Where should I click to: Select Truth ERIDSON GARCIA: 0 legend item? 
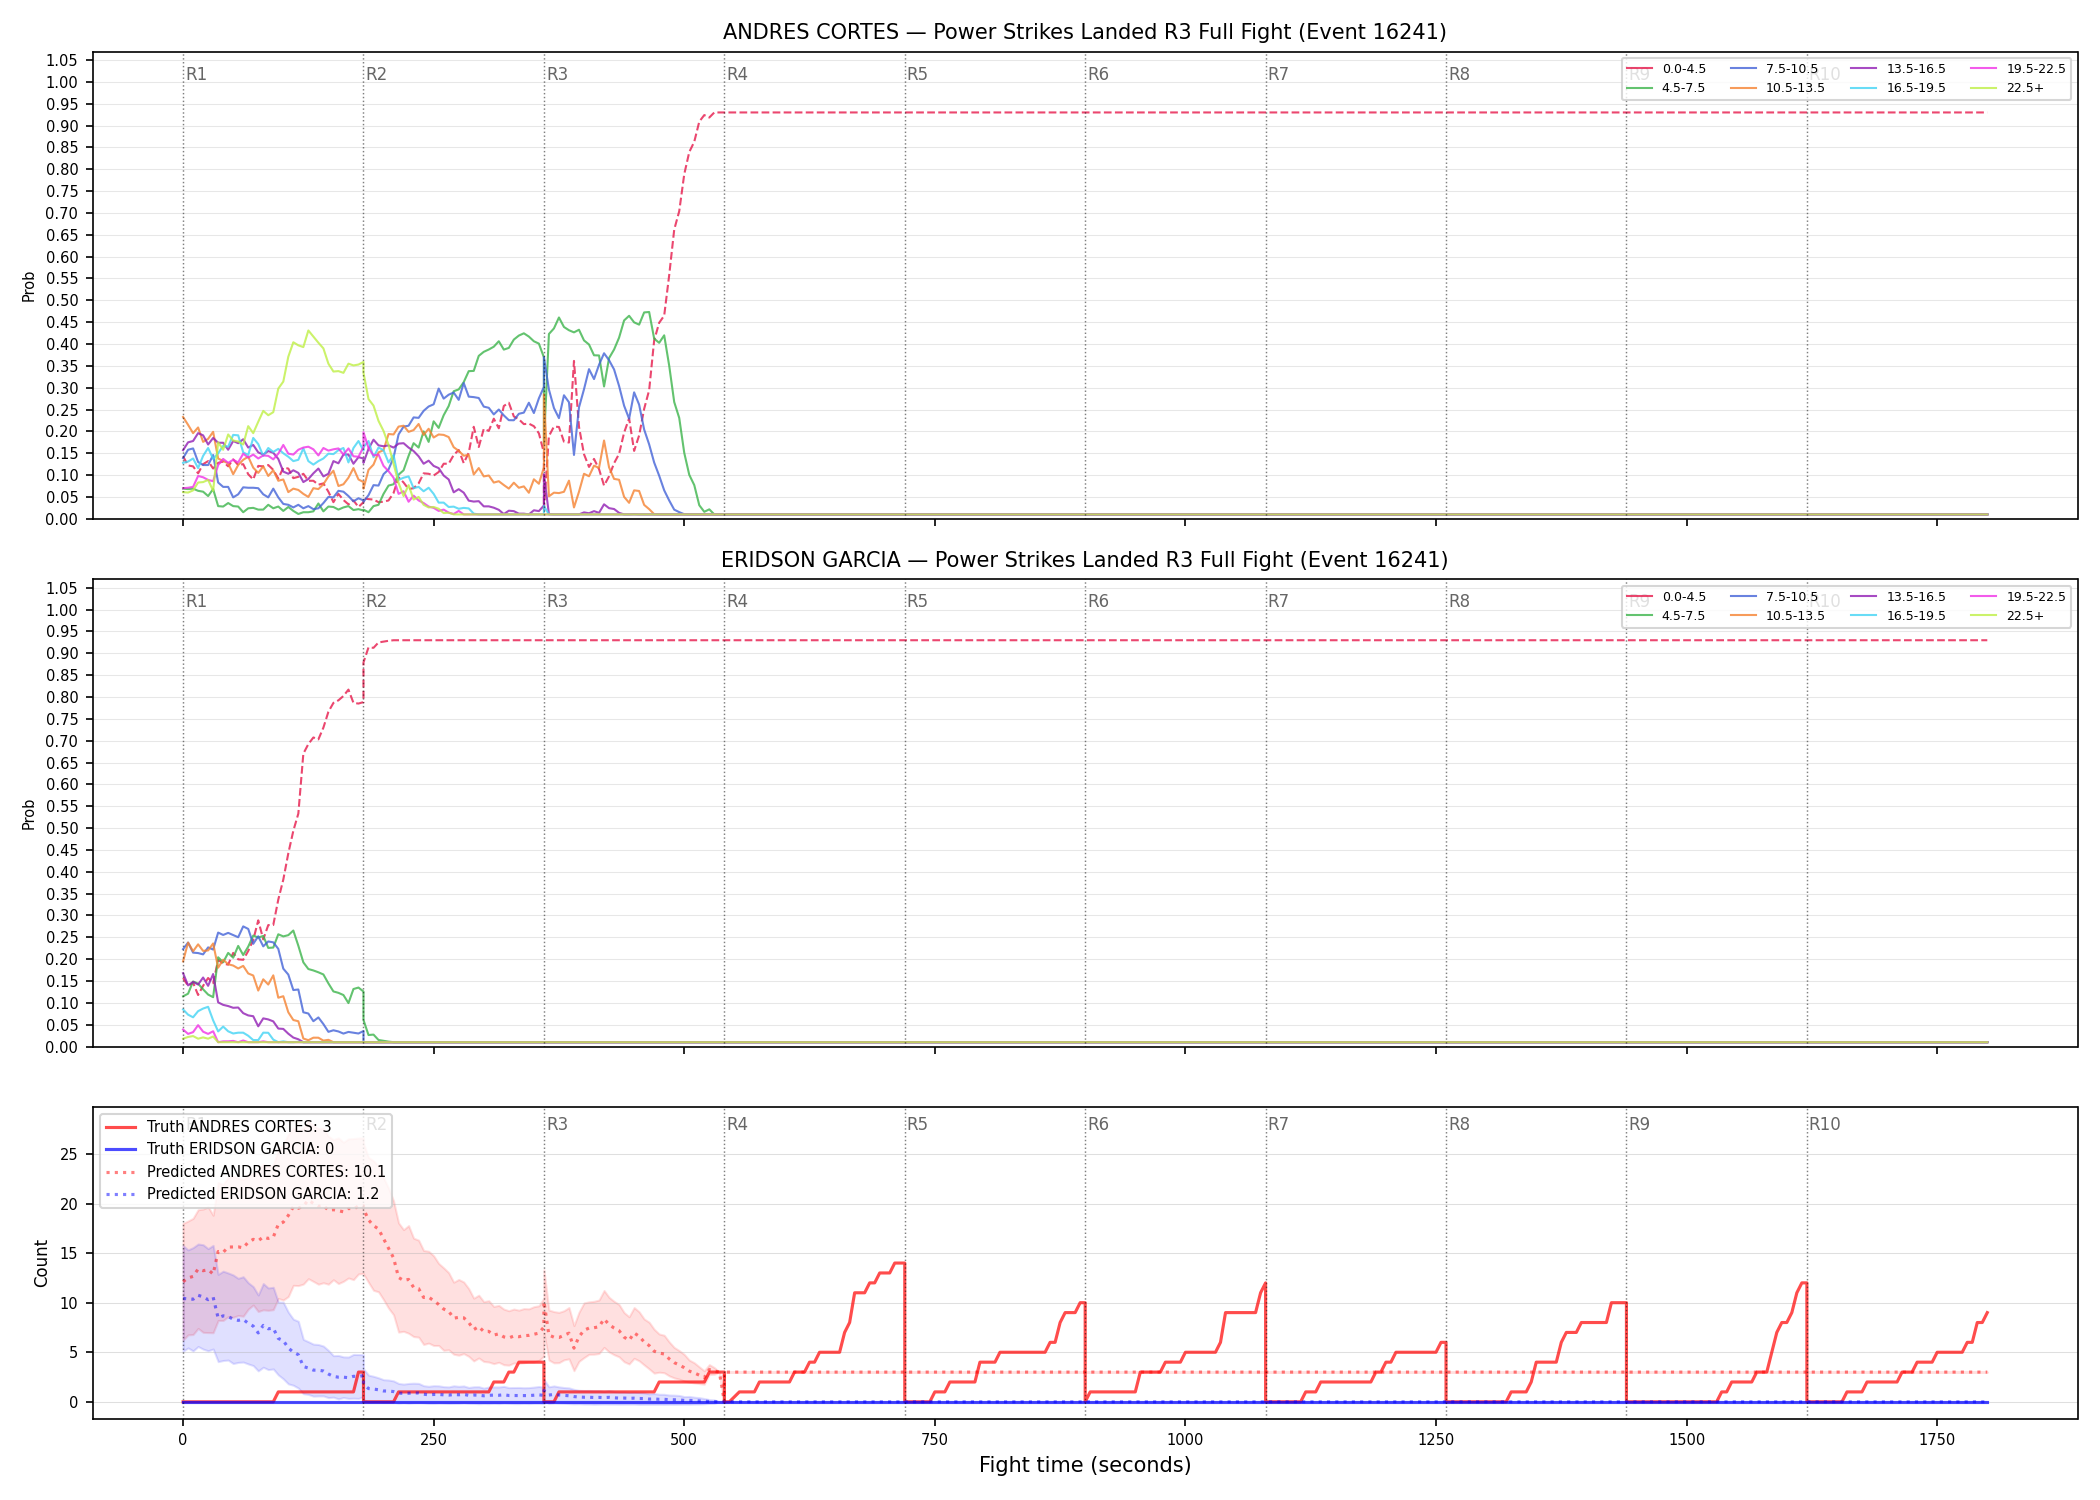[x=220, y=1149]
